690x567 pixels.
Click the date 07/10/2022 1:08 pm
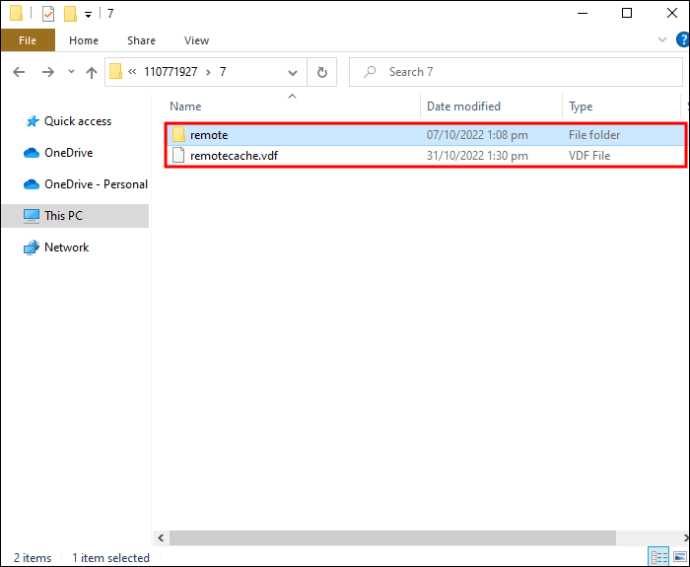pyautogui.click(x=477, y=135)
